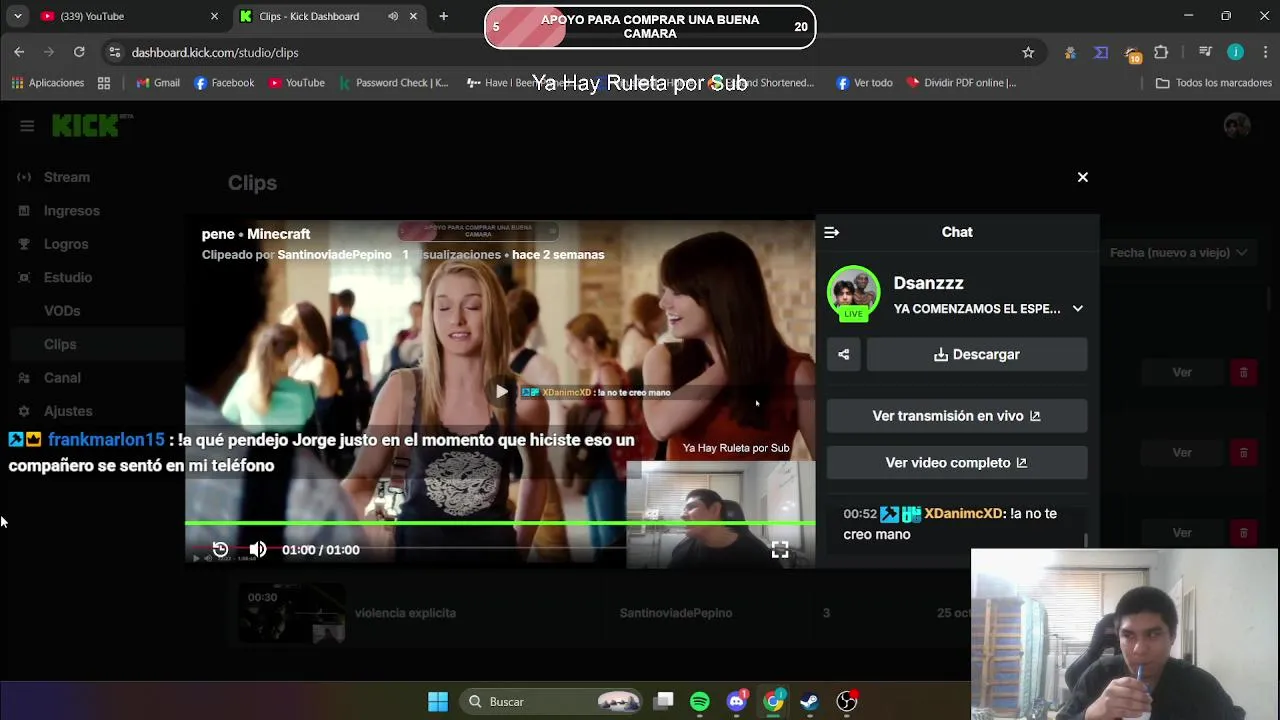This screenshot has height=720, width=1280.
Task: Open Discord from the taskbar
Action: (x=737, y=701)
